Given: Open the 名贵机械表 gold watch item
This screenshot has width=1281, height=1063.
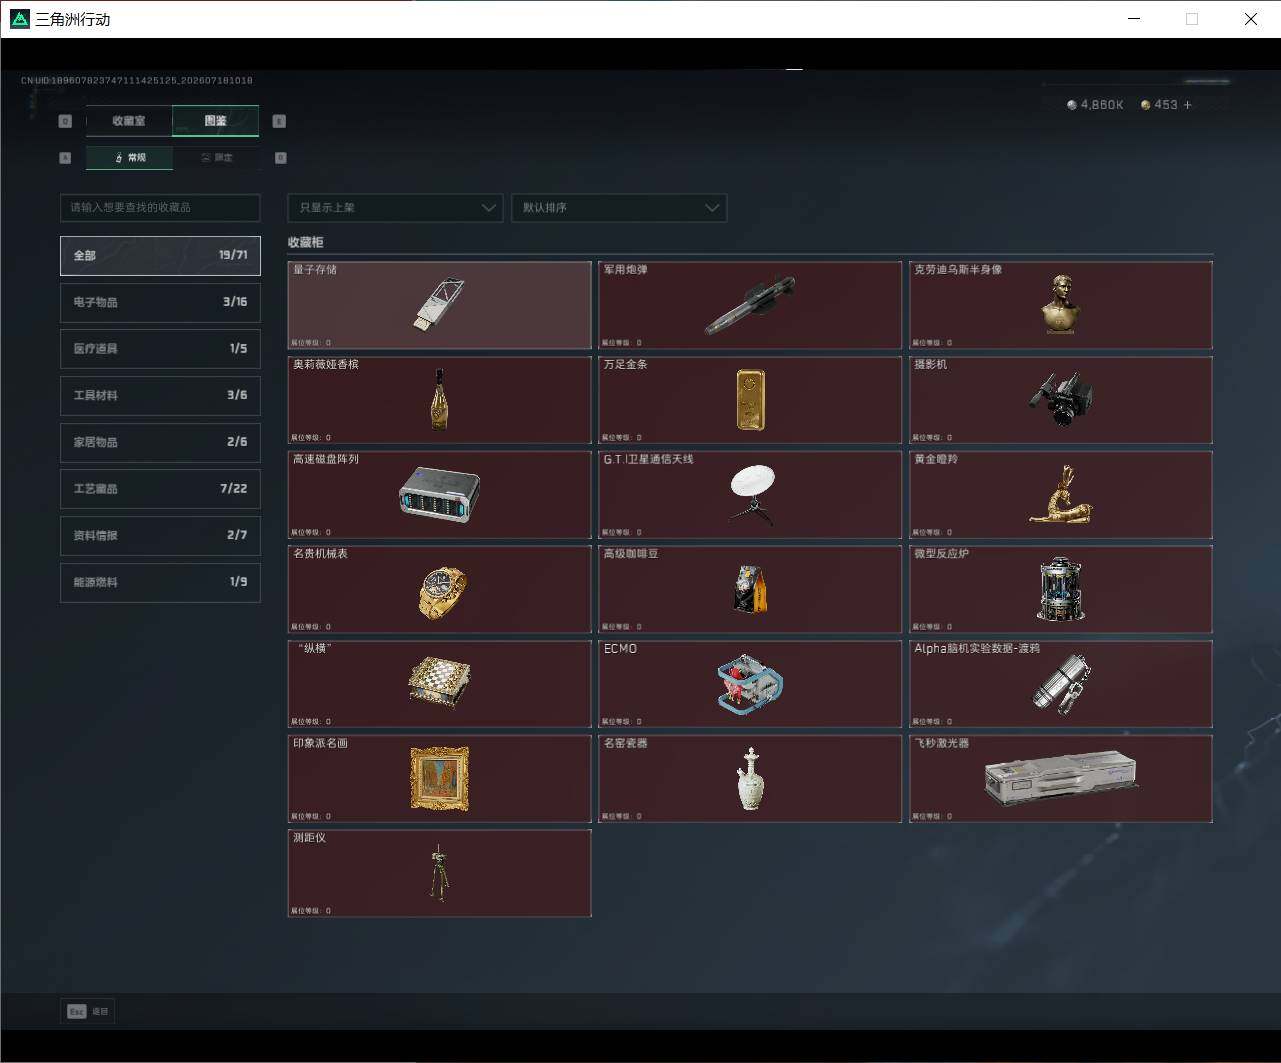Looking at the screenshot, I should coord(439,589).
